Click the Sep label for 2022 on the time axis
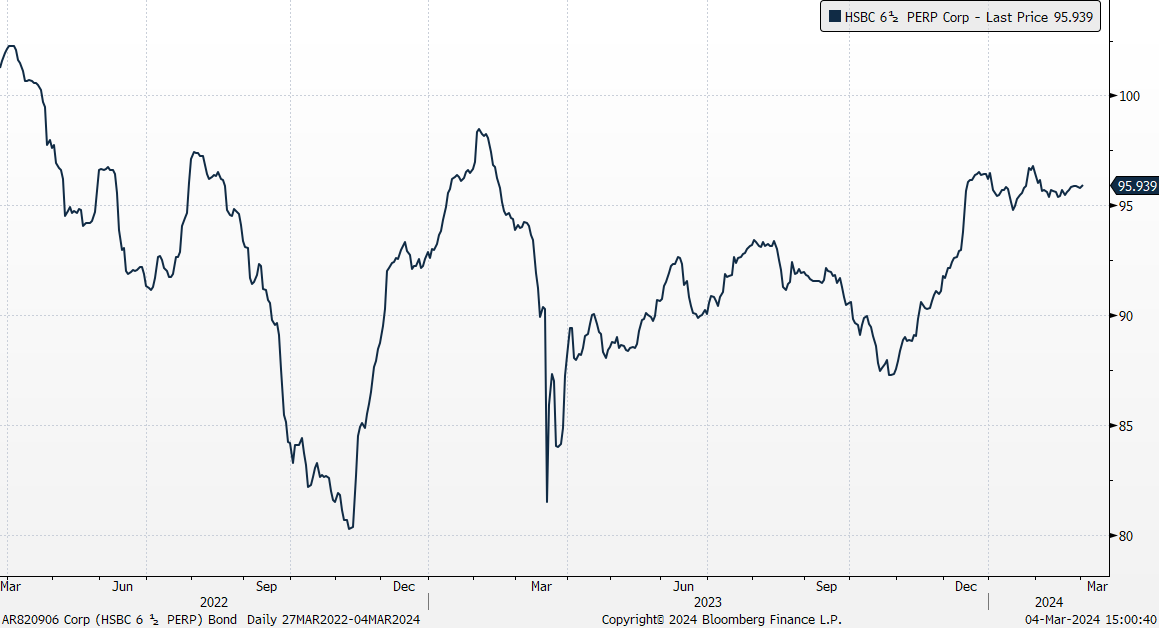 [266, 587]
